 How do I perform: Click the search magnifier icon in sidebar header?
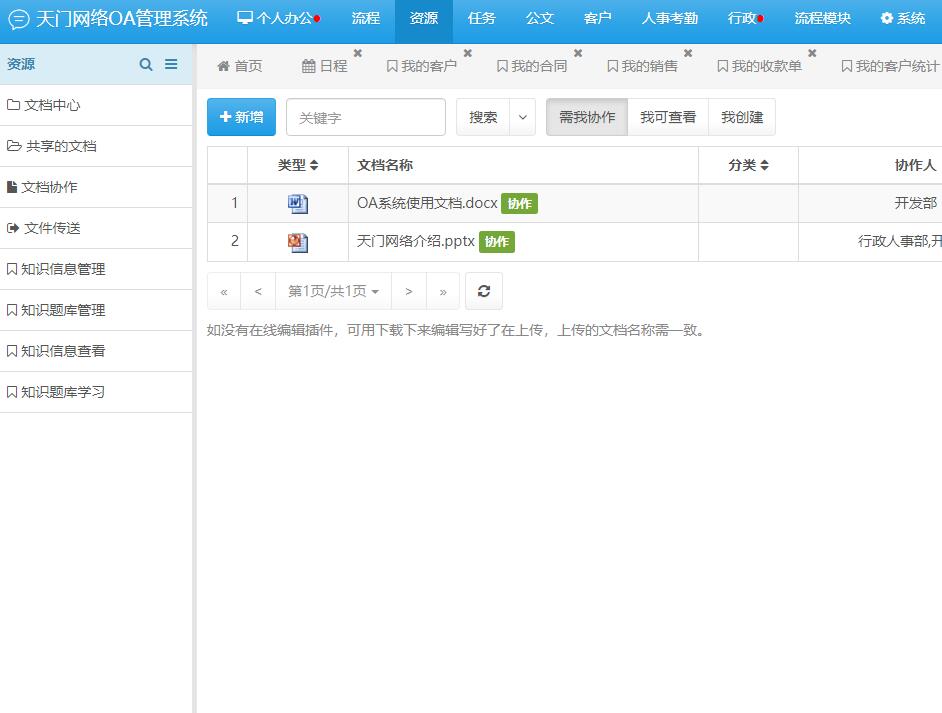click(x=146, y=64)
